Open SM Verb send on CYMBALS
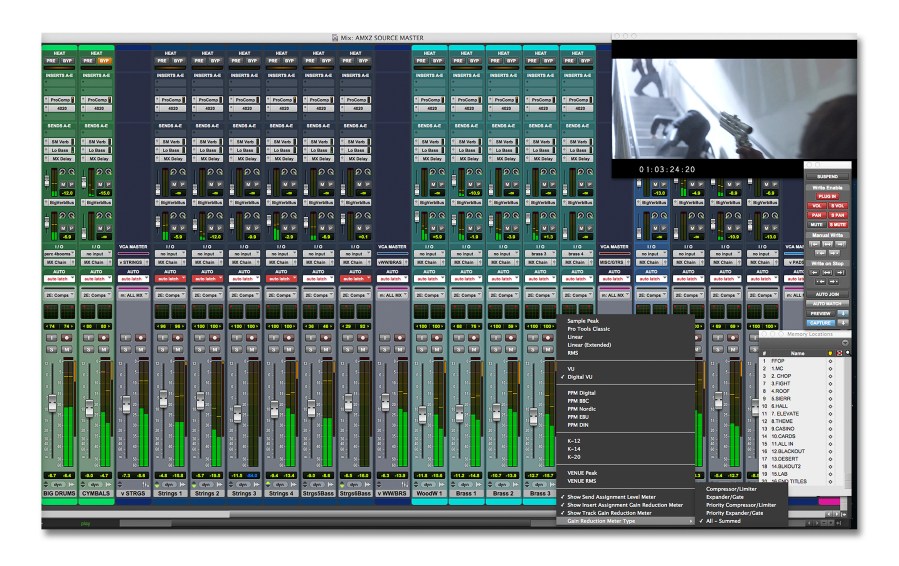 click(x=97, y=142)
